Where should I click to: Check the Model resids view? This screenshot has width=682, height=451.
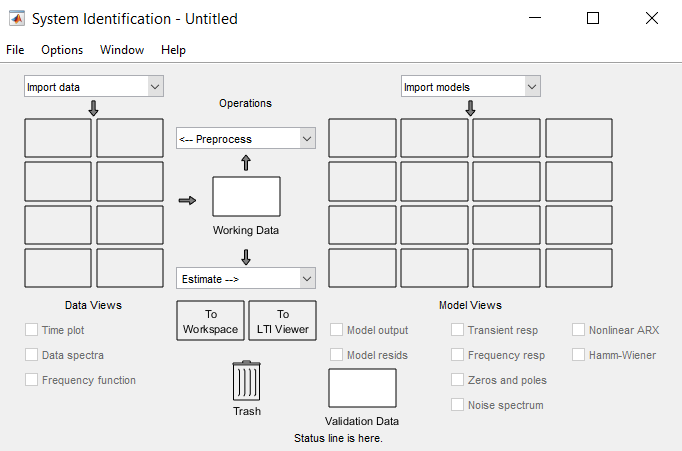(x=336, y=354)
